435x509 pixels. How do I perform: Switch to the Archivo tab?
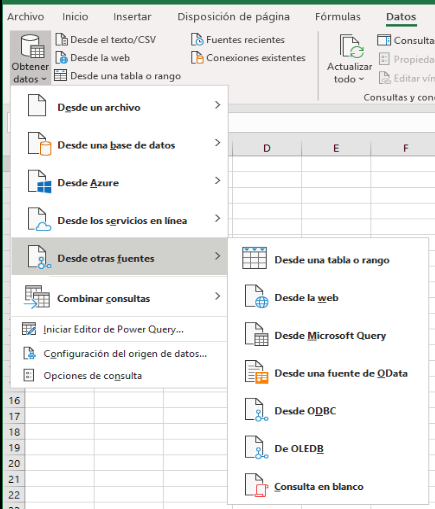pyautogui.click(x=26, y=17)
